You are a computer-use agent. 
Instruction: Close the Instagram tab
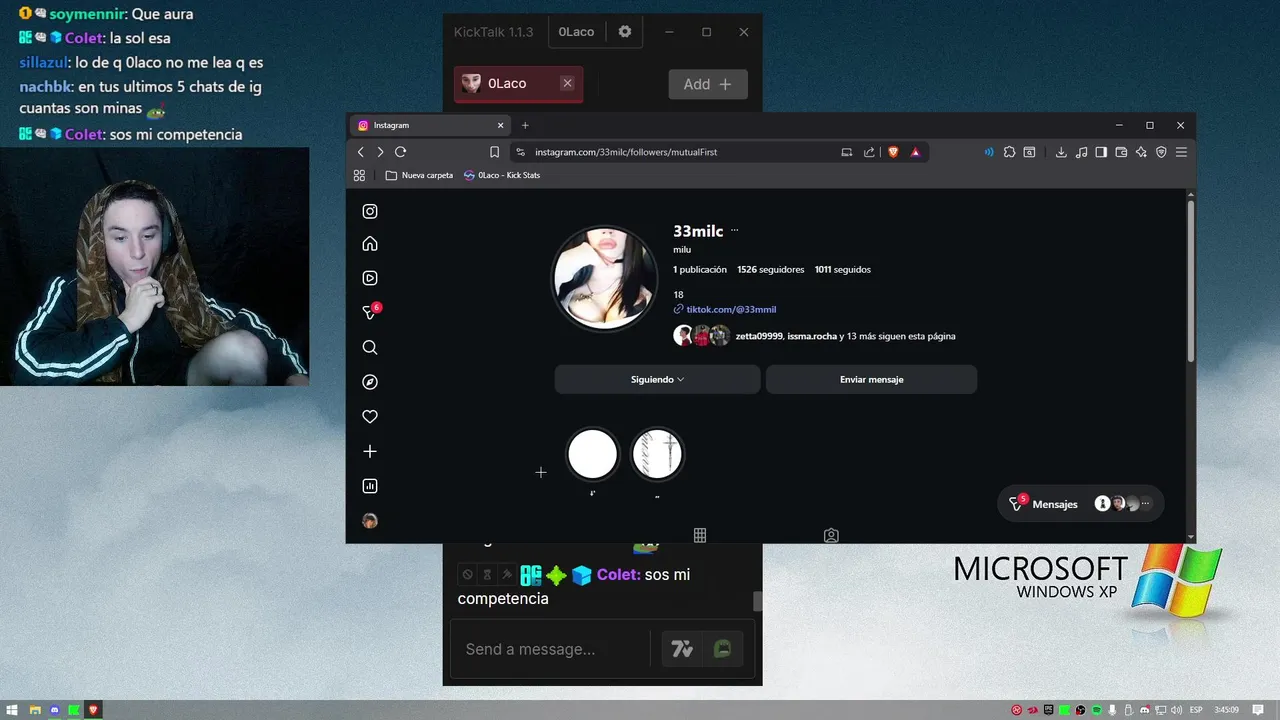click(501, 125)
